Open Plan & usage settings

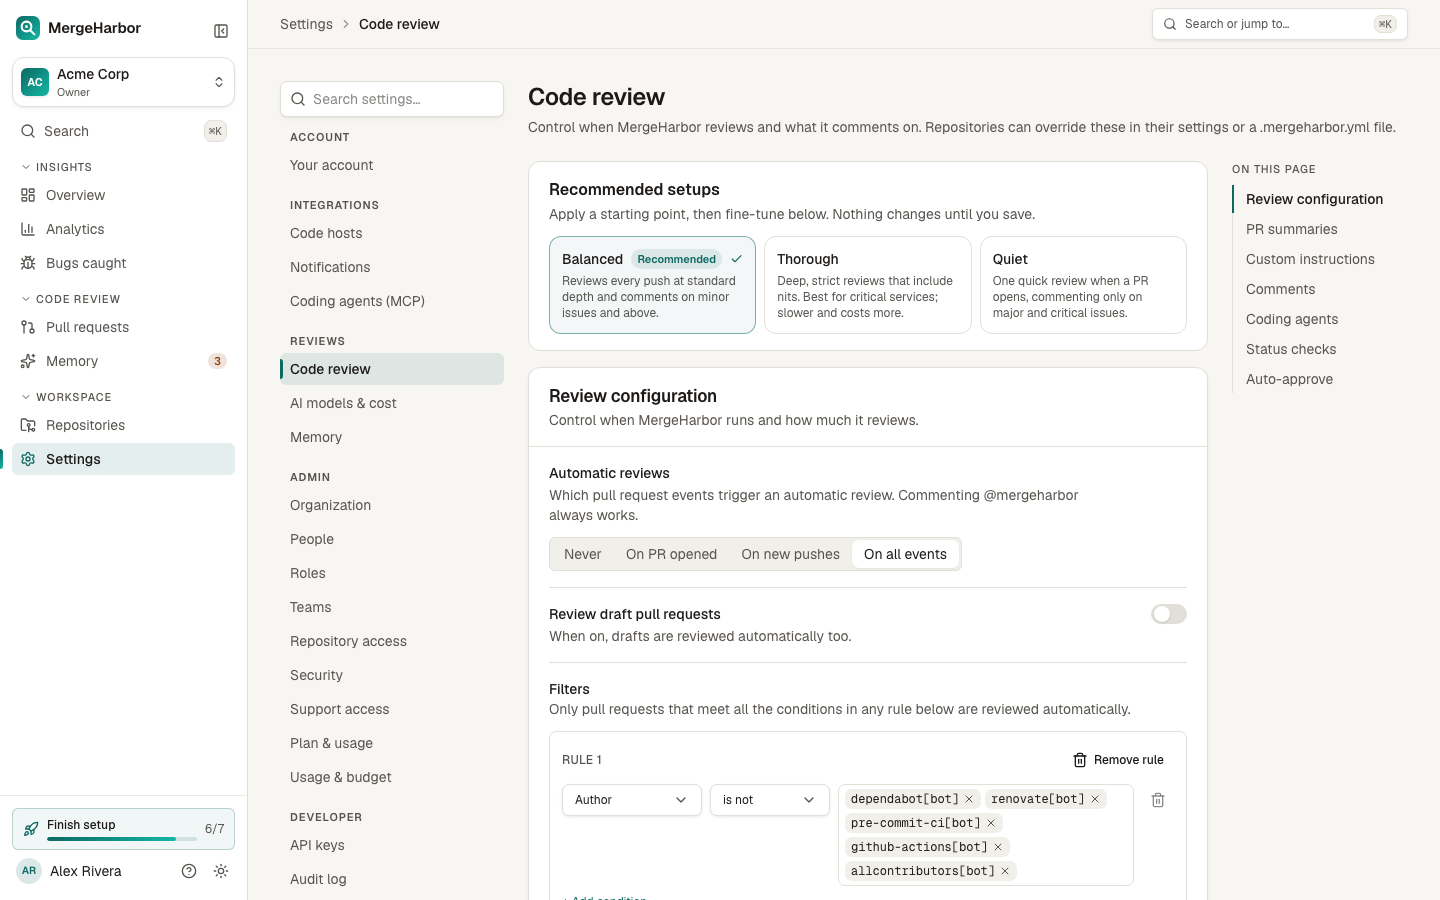[x=392, y=743]
